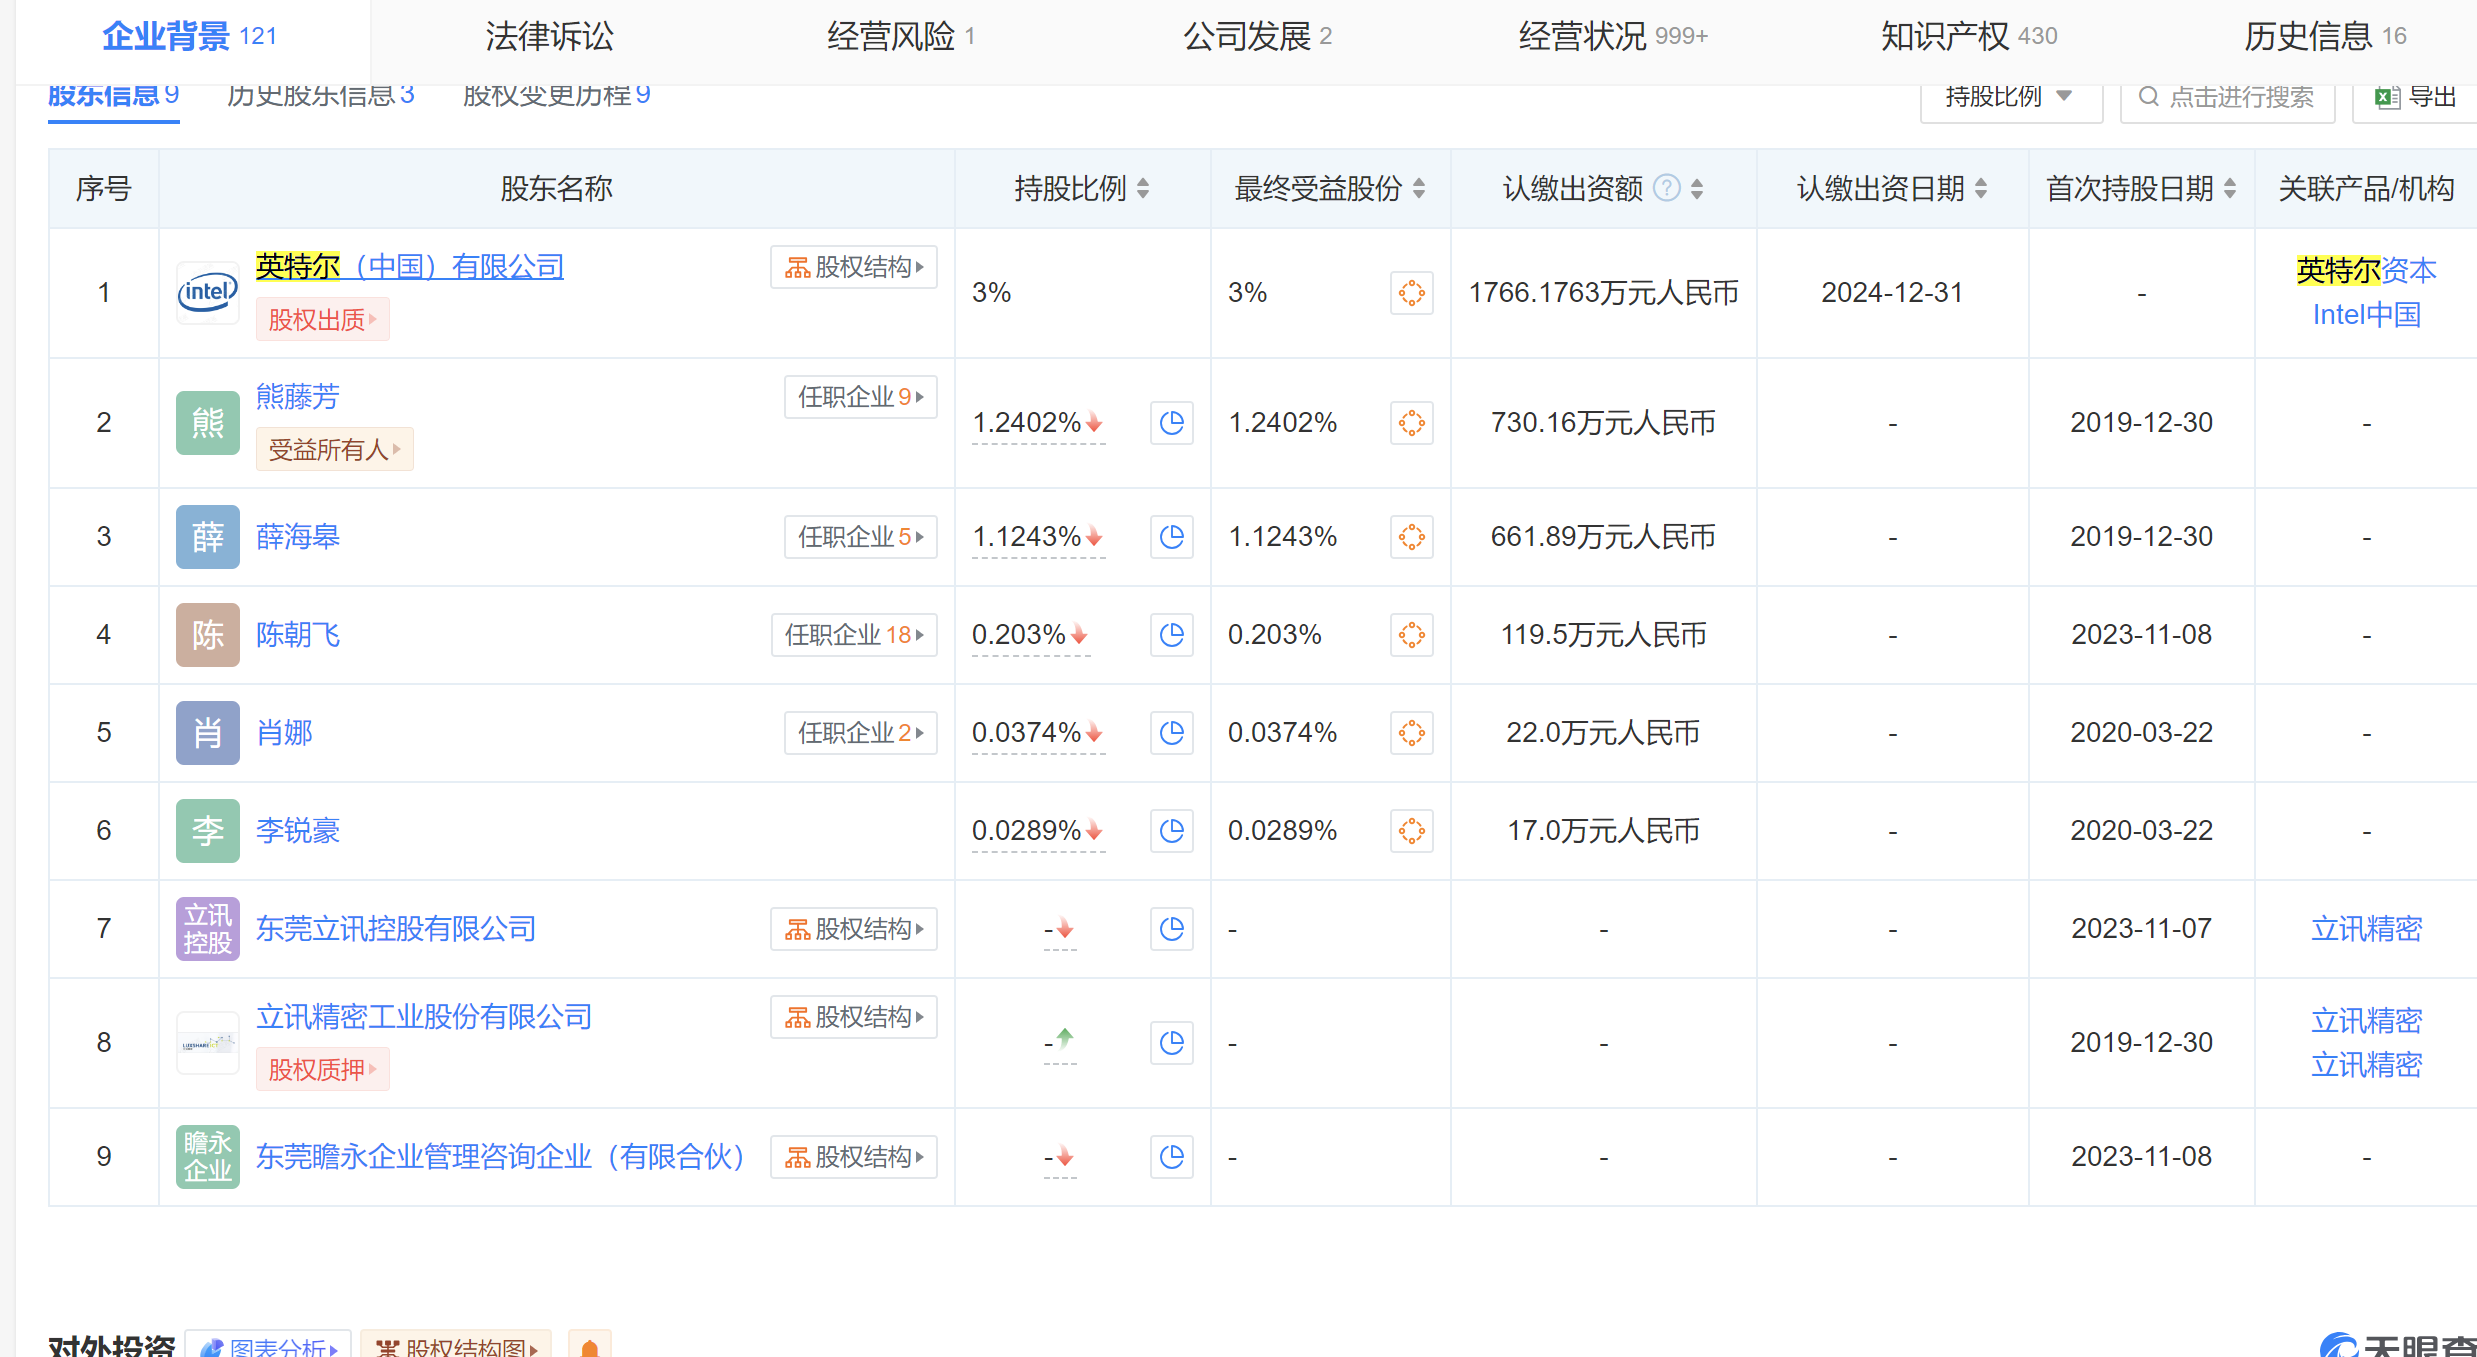Click pie chart icon in 东莞瞻永企业 row
This screenshot has width=2477, height=1357.
click(1171, 1157)
